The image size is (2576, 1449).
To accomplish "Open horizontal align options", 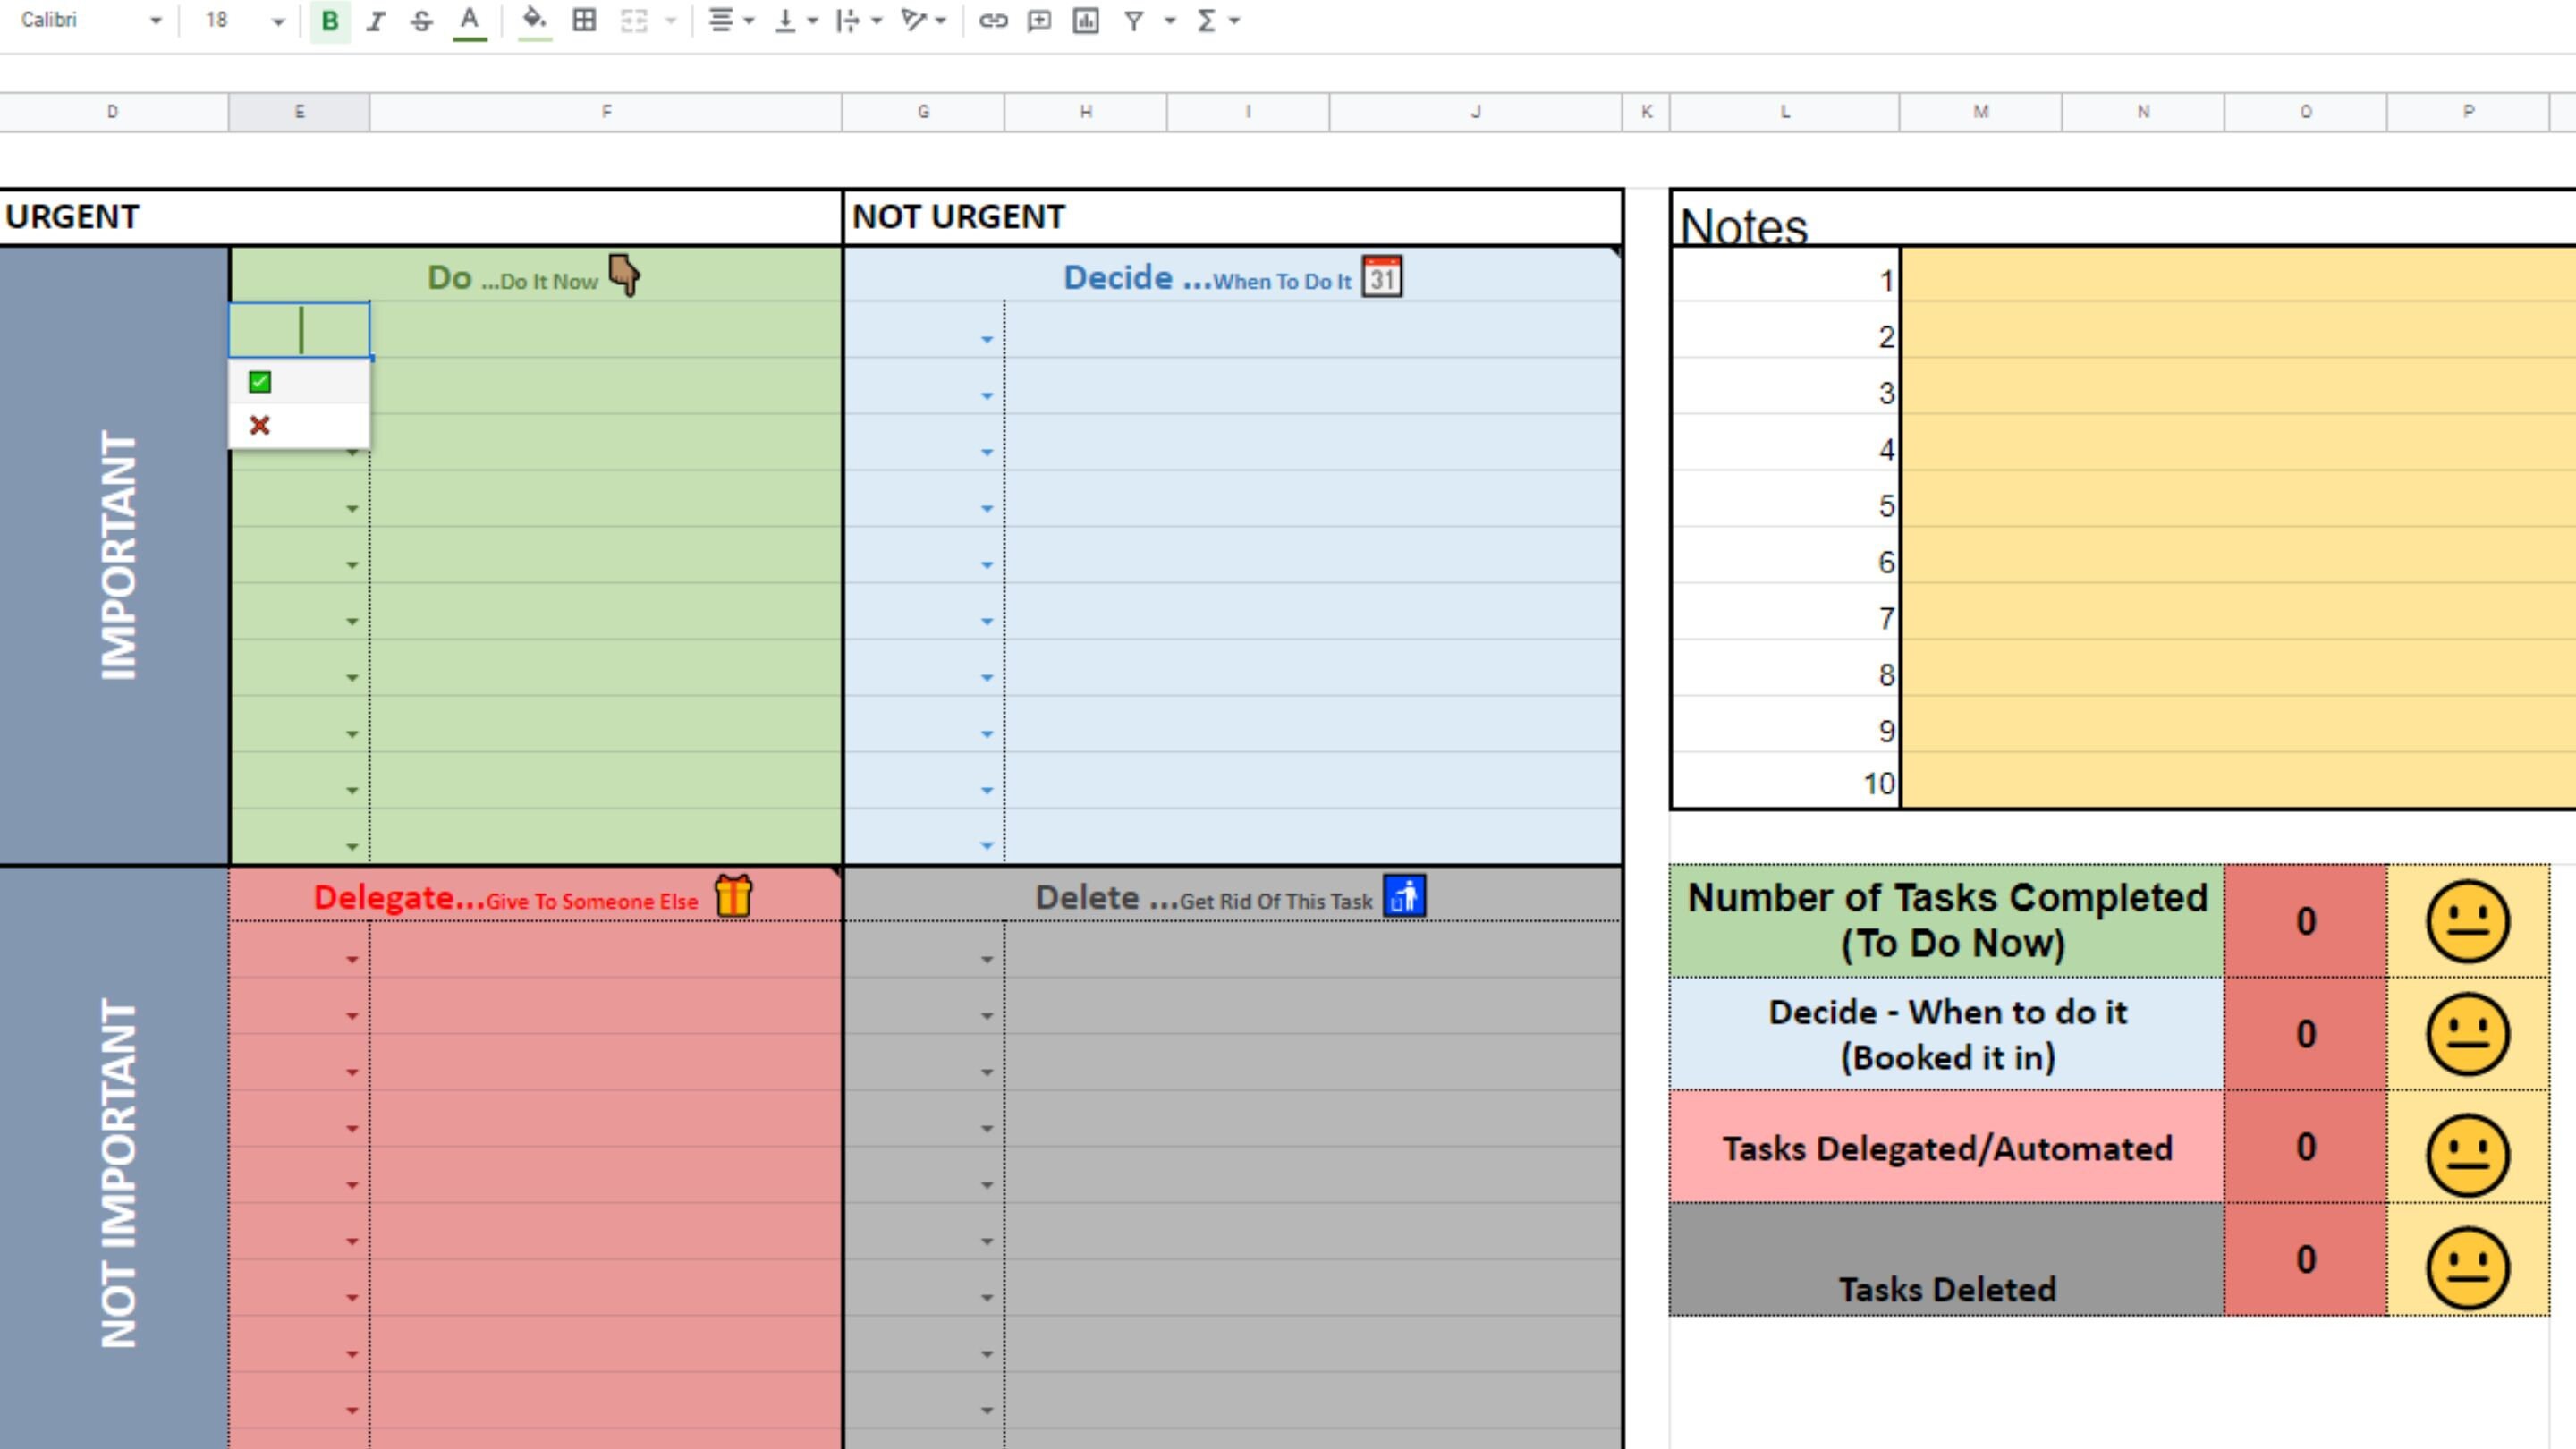I will pyautogui.click(x=730, y=21).
